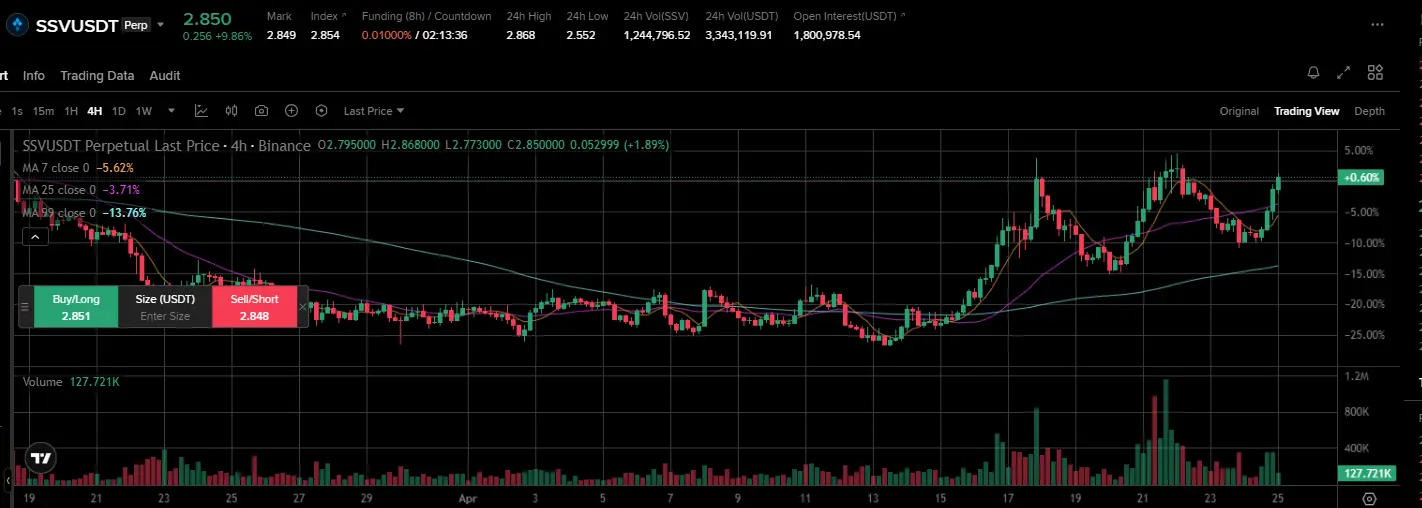Click the Size (USDT) Enter Size field
Screen dimensions: 1422x508
165,307
